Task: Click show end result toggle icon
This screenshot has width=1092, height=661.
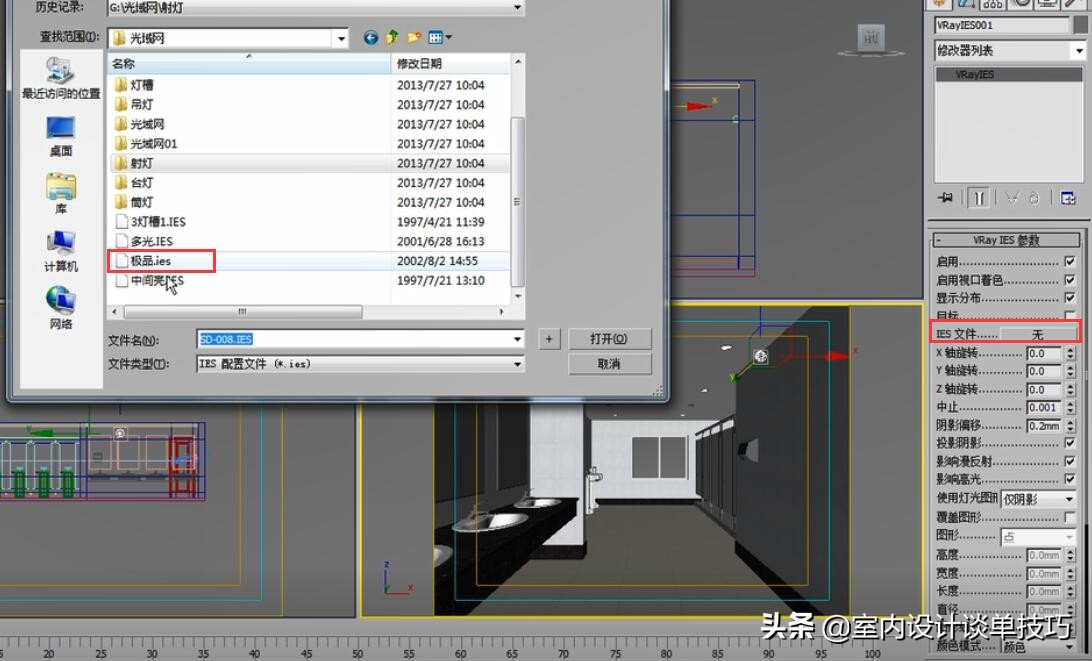Action: [x=978, y=198]
